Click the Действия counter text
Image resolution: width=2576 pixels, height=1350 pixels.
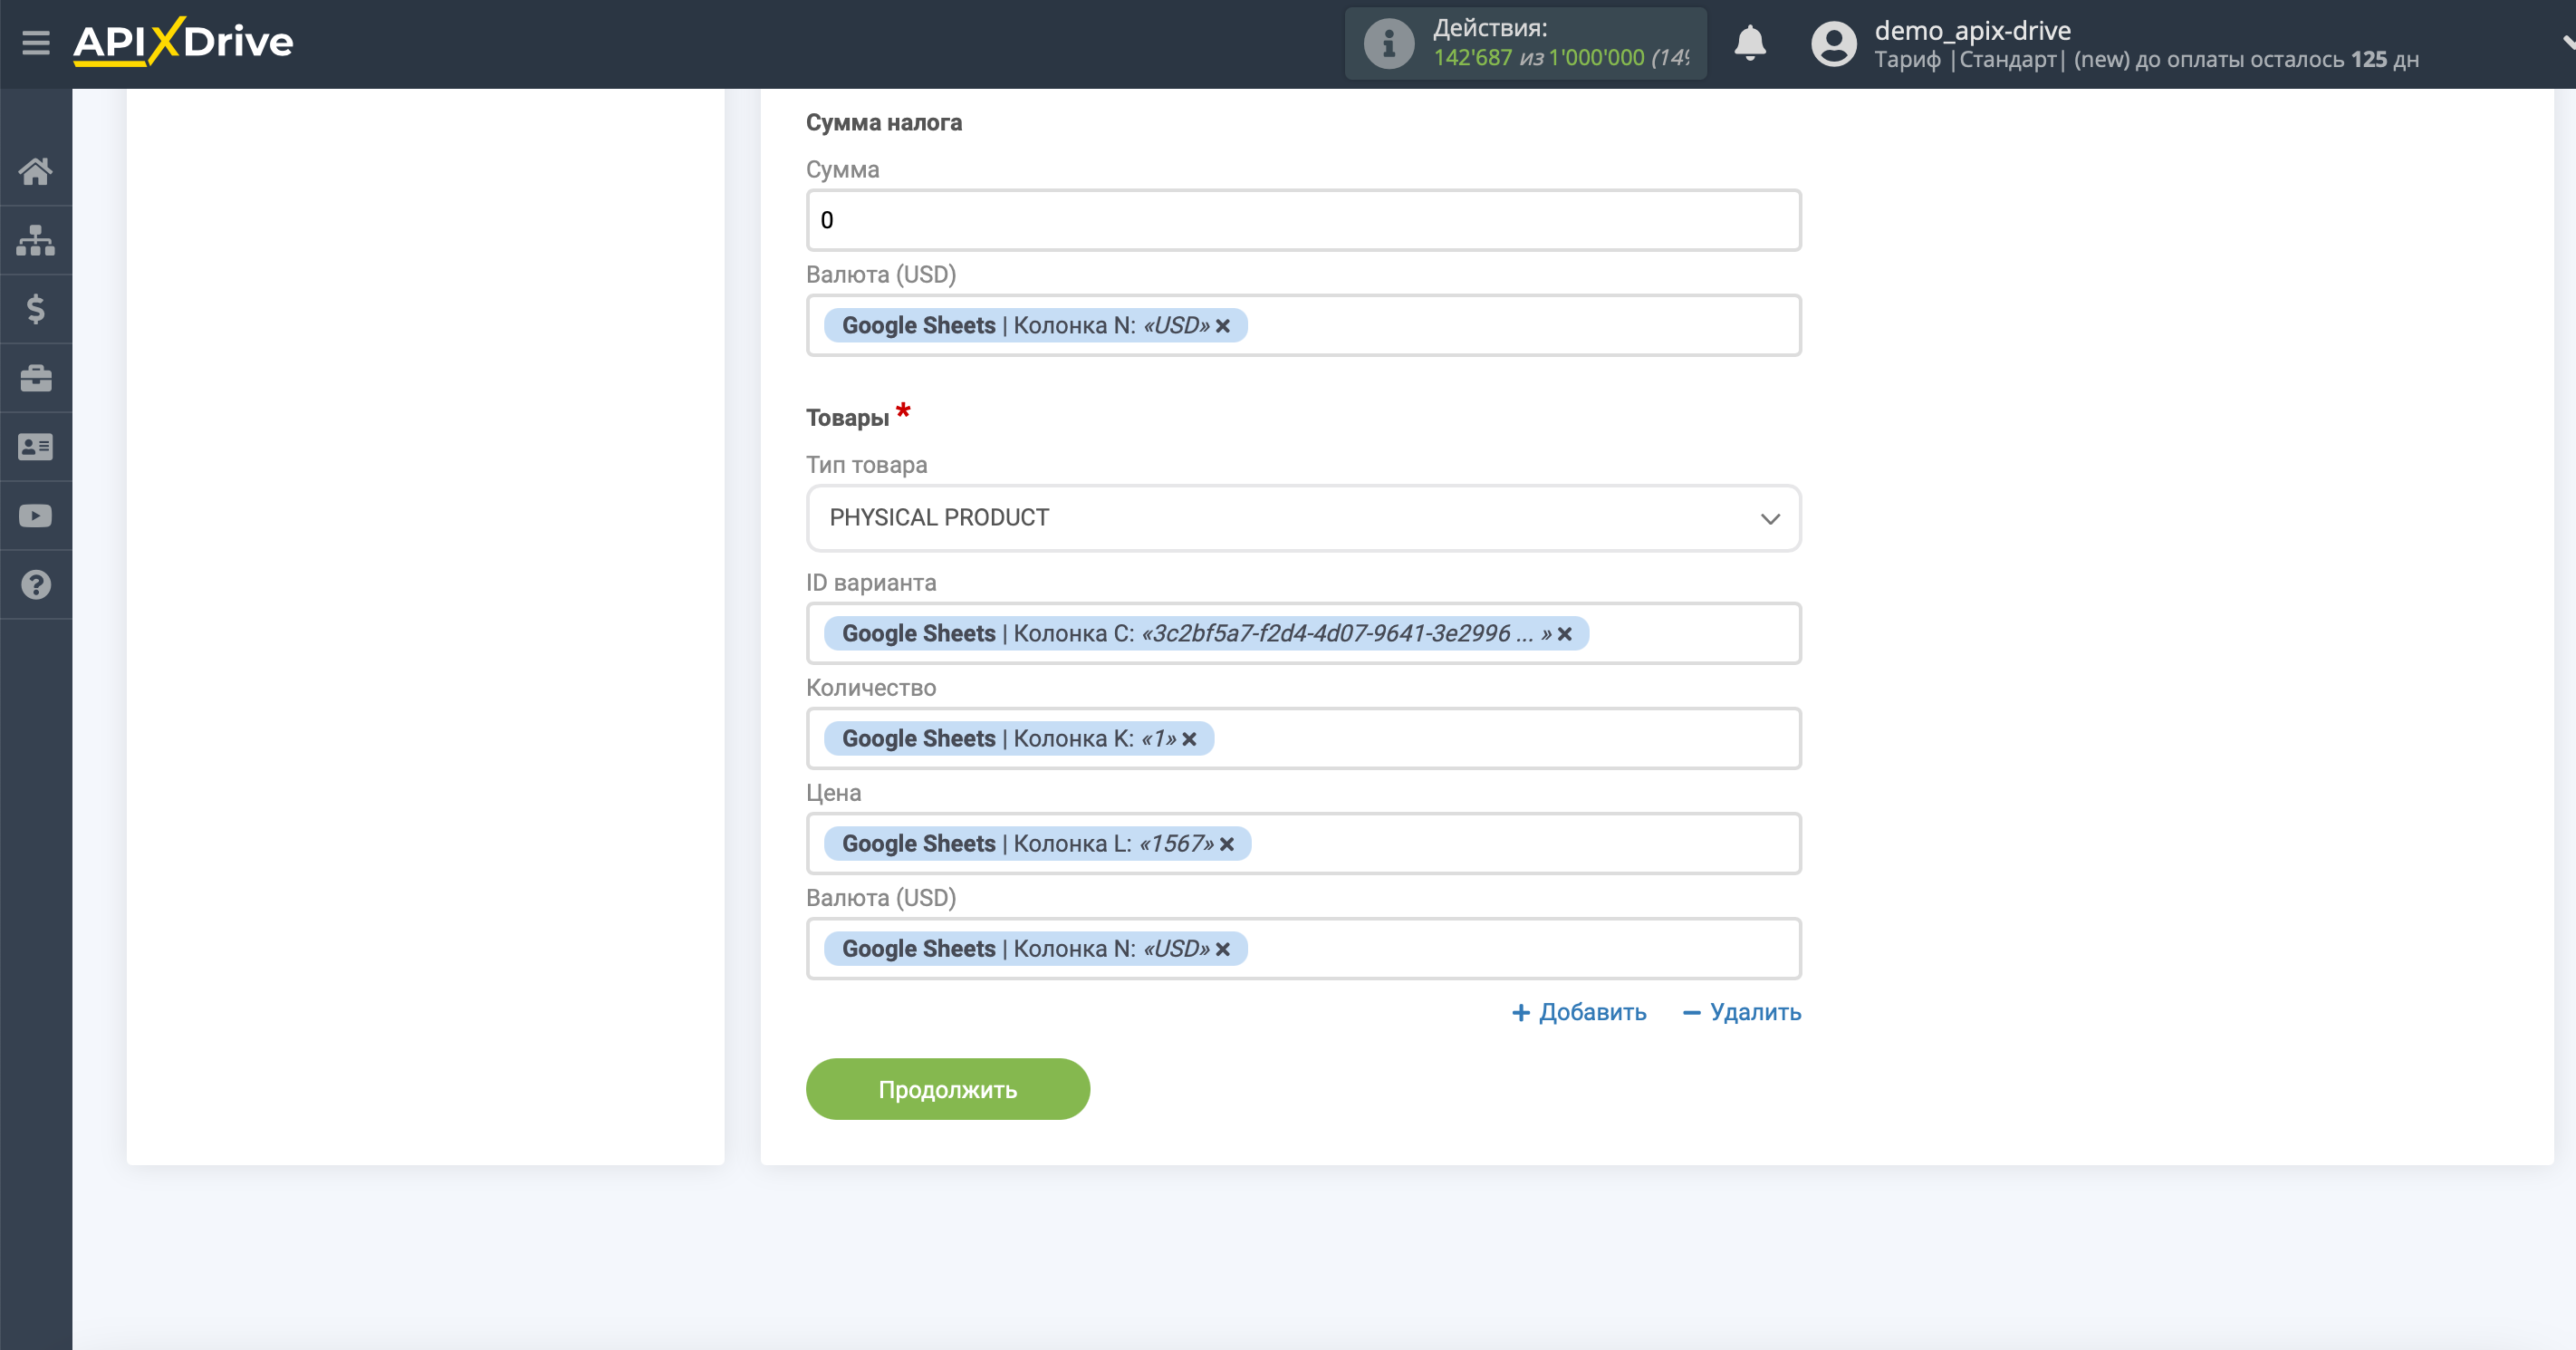tap(1490, 28)
